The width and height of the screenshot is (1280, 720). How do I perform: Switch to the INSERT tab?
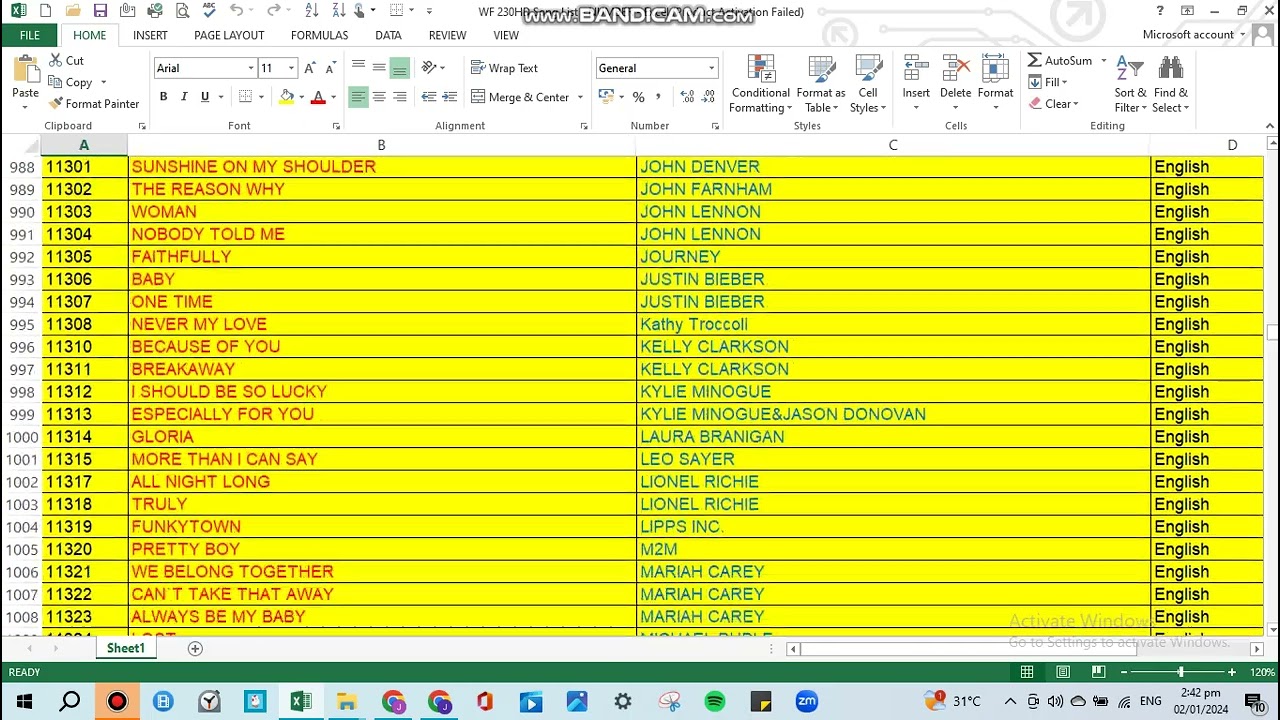point(150,35)
